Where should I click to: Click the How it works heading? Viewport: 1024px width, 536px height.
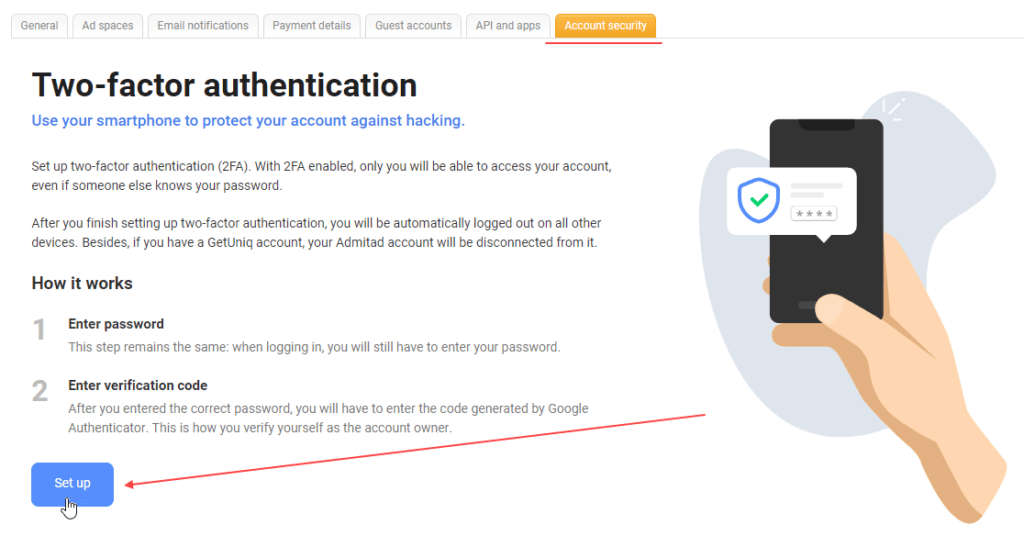click(82, 283)
